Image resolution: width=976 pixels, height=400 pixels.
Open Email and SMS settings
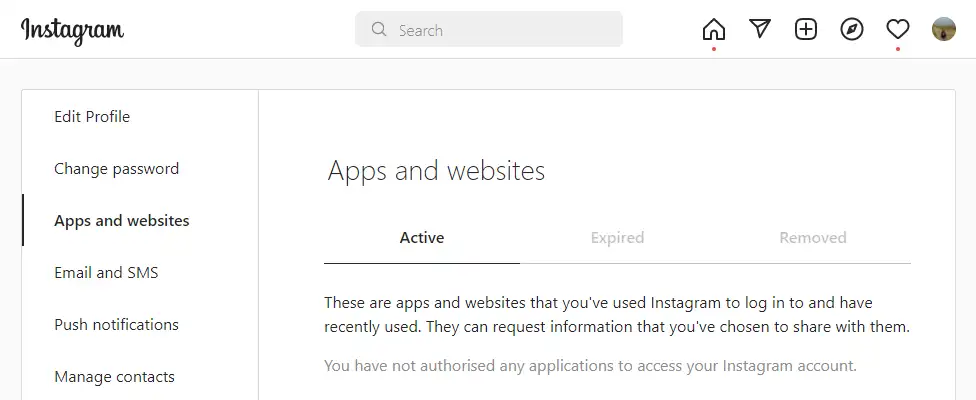(x=106, y=273)
